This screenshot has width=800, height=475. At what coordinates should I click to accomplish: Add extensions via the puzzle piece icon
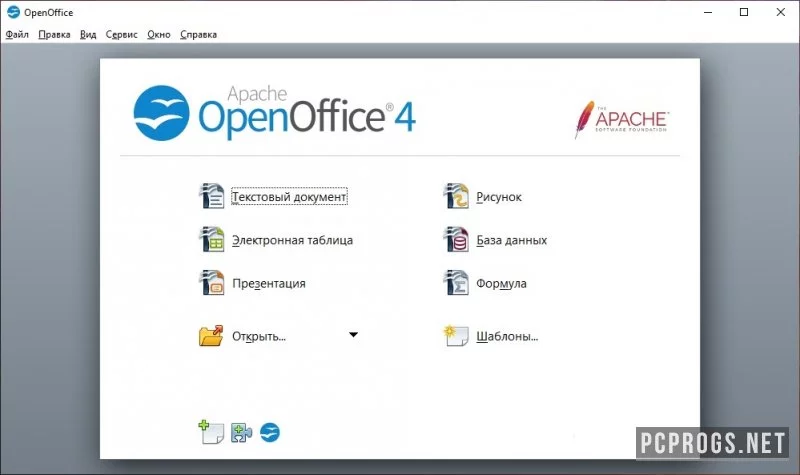[x=241, y=433]
